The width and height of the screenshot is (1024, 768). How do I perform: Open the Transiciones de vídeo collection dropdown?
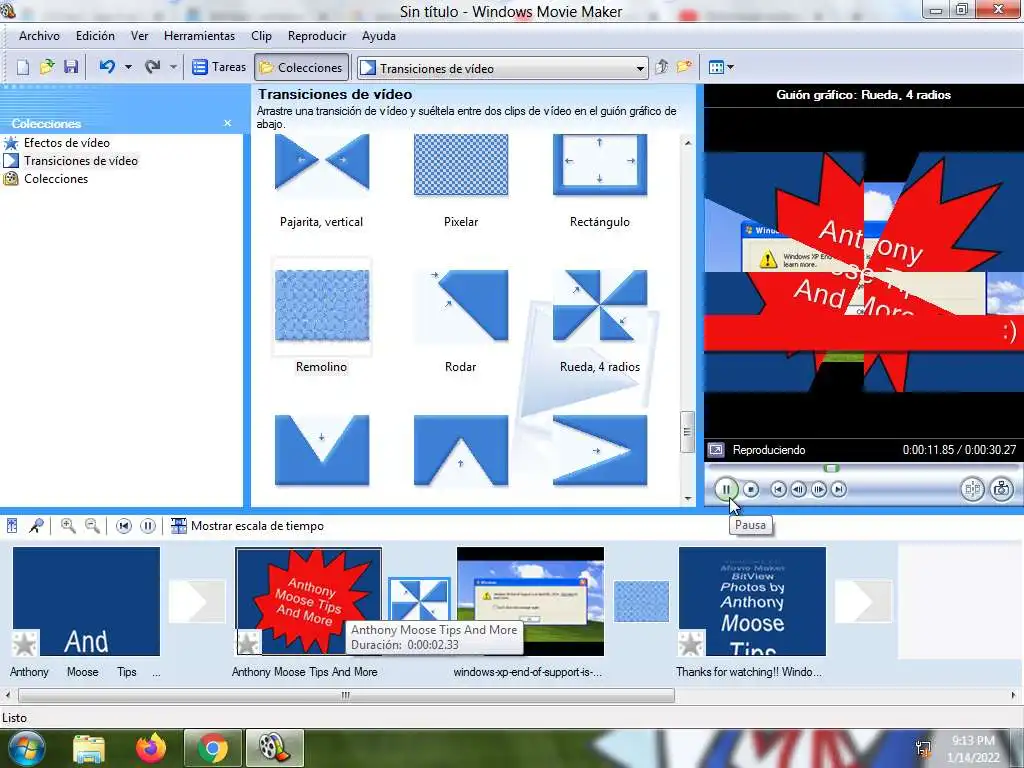[640, 68]
